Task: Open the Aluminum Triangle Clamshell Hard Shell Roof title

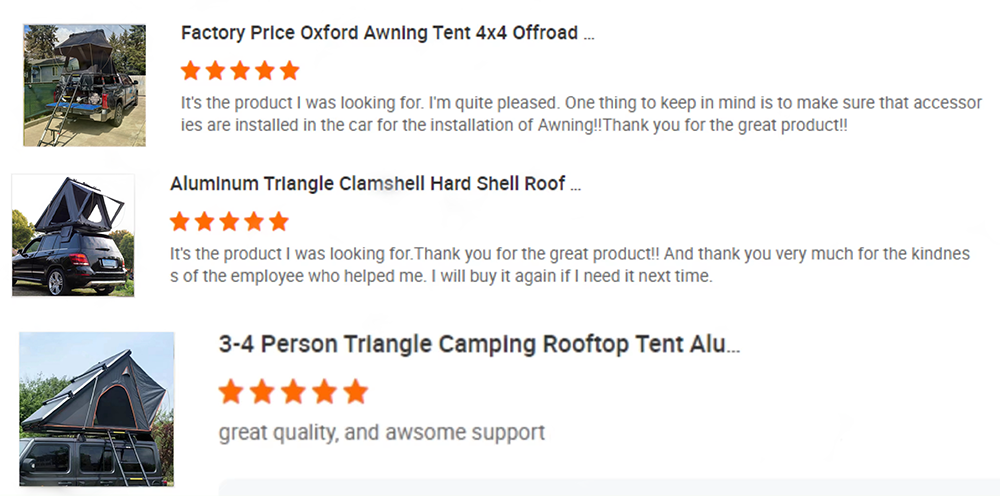Action: pyautogui.click(x=375, y=184)
